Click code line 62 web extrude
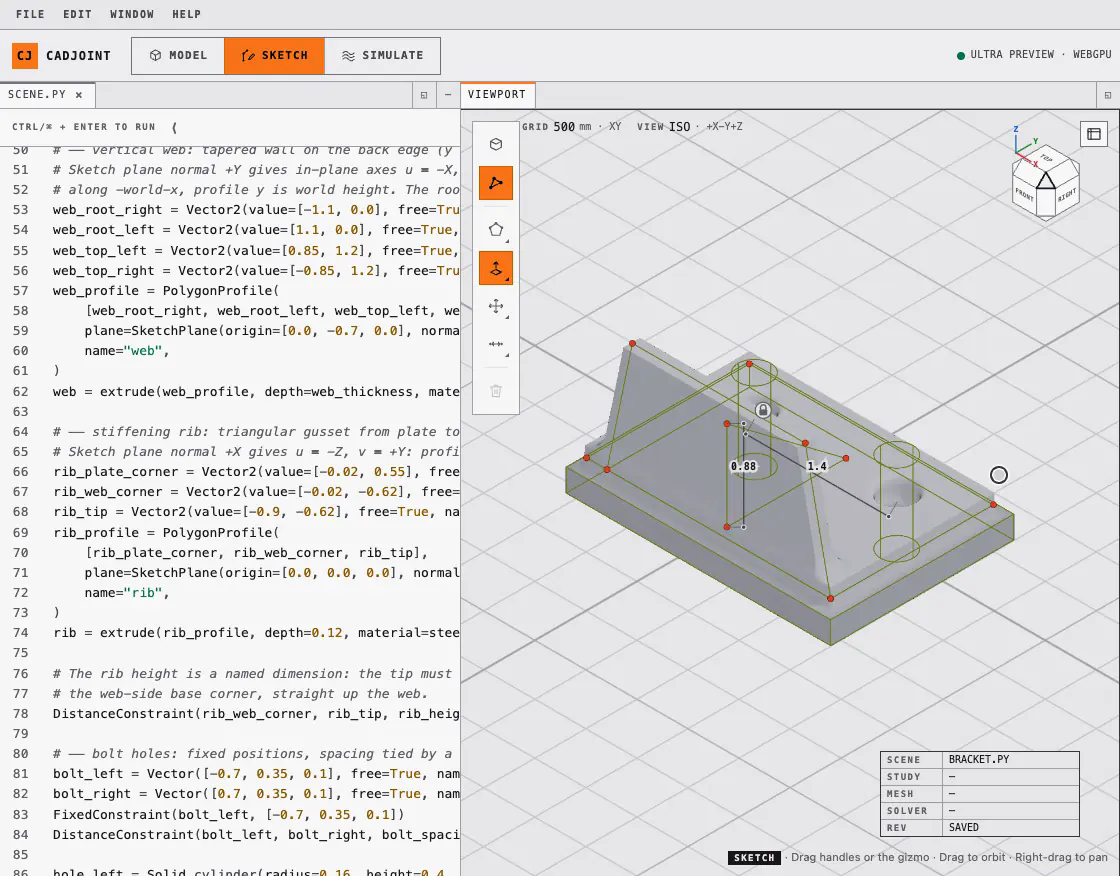This screenshot has width=1120, height=876. 256,392
